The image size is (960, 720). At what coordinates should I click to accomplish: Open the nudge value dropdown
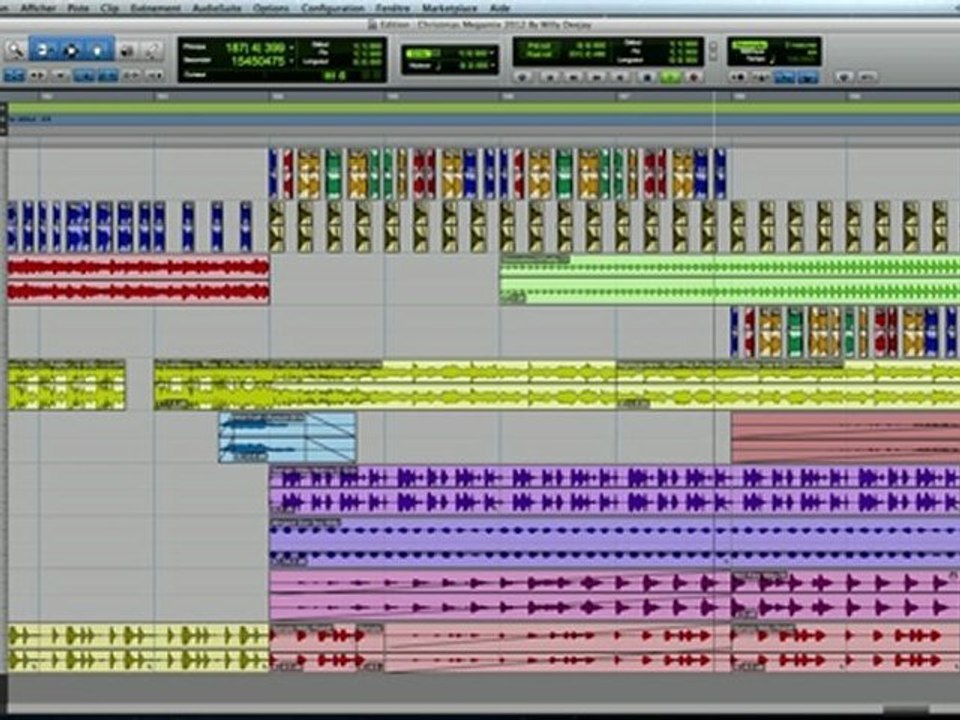[492, 66]
